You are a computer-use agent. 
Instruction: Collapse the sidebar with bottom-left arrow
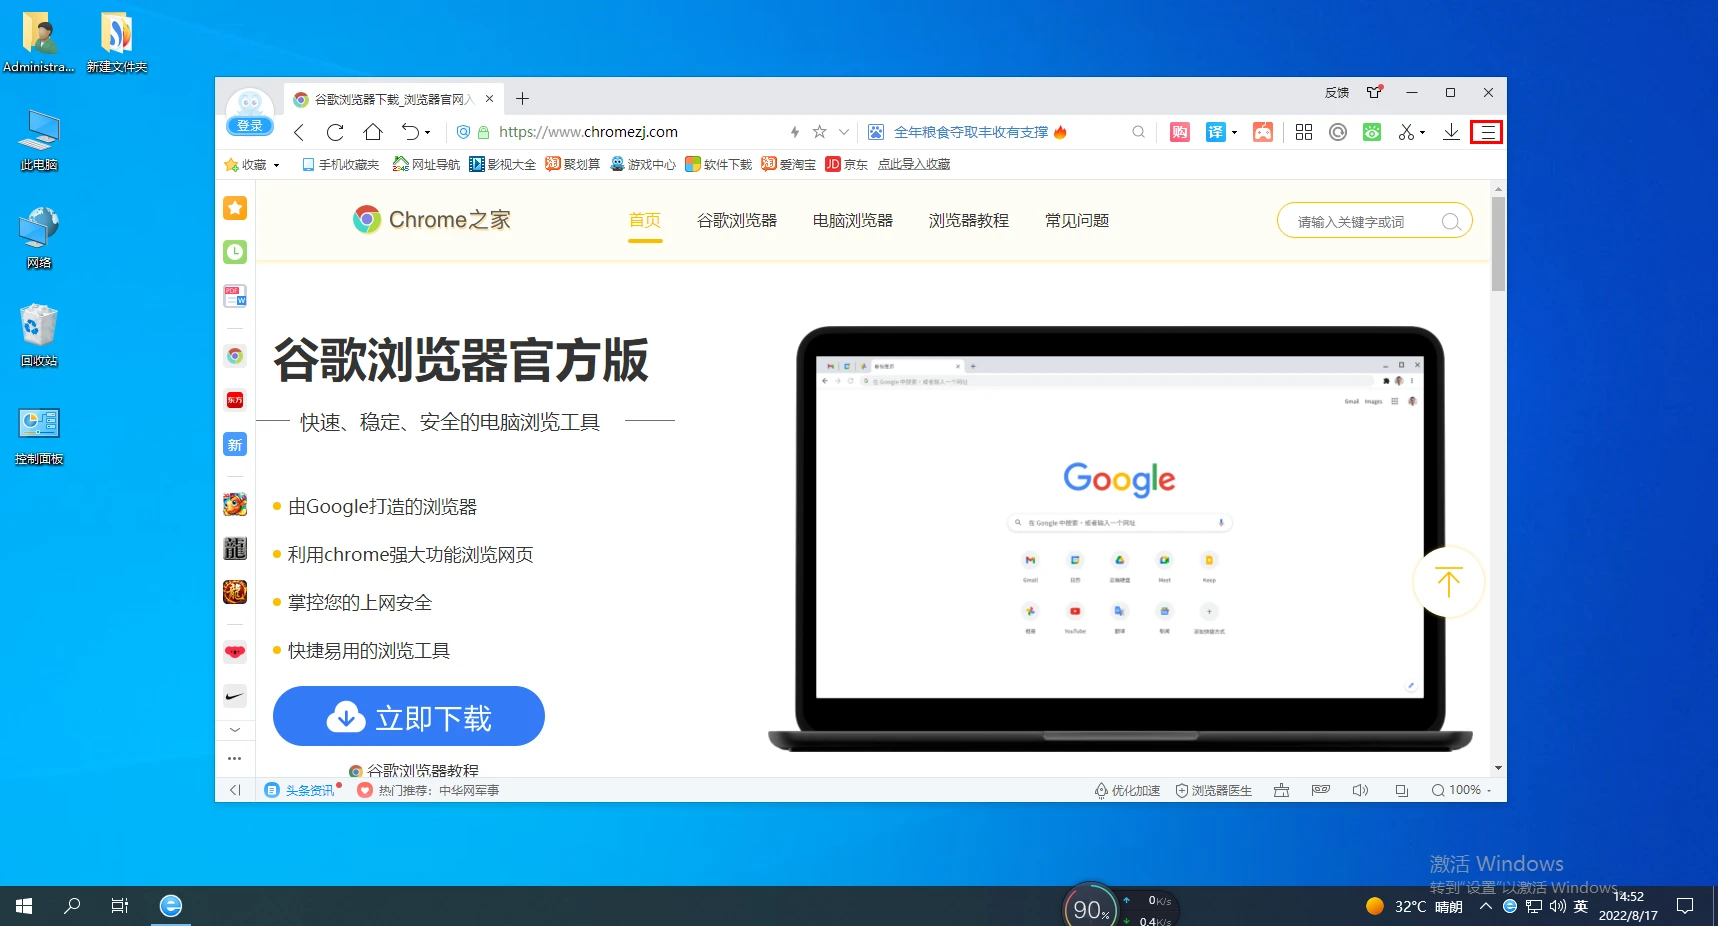[x=235, y=790]
